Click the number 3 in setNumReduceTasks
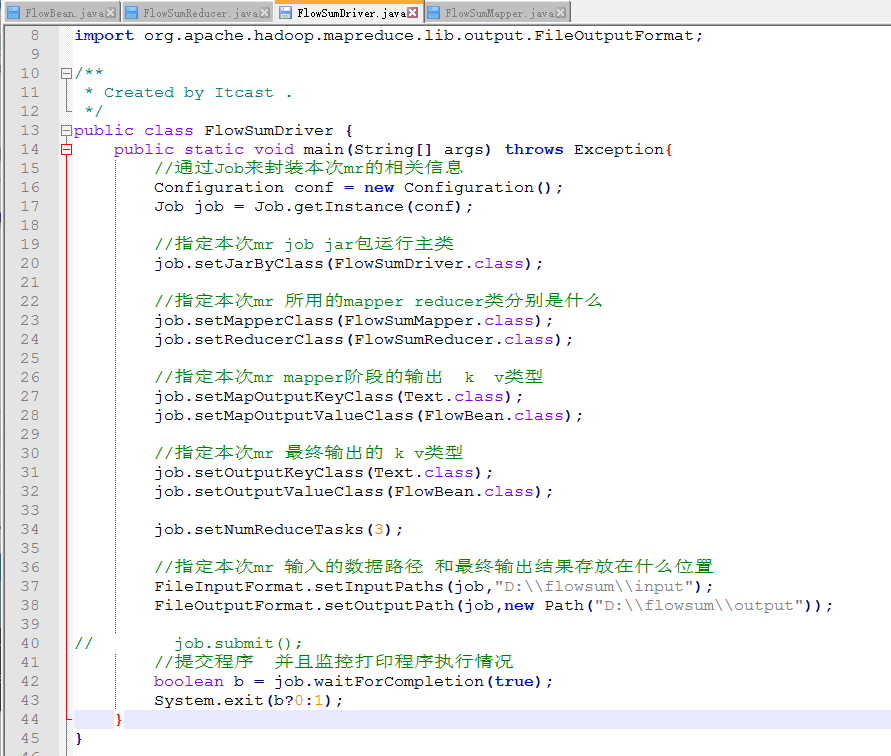 pos(378,529)
